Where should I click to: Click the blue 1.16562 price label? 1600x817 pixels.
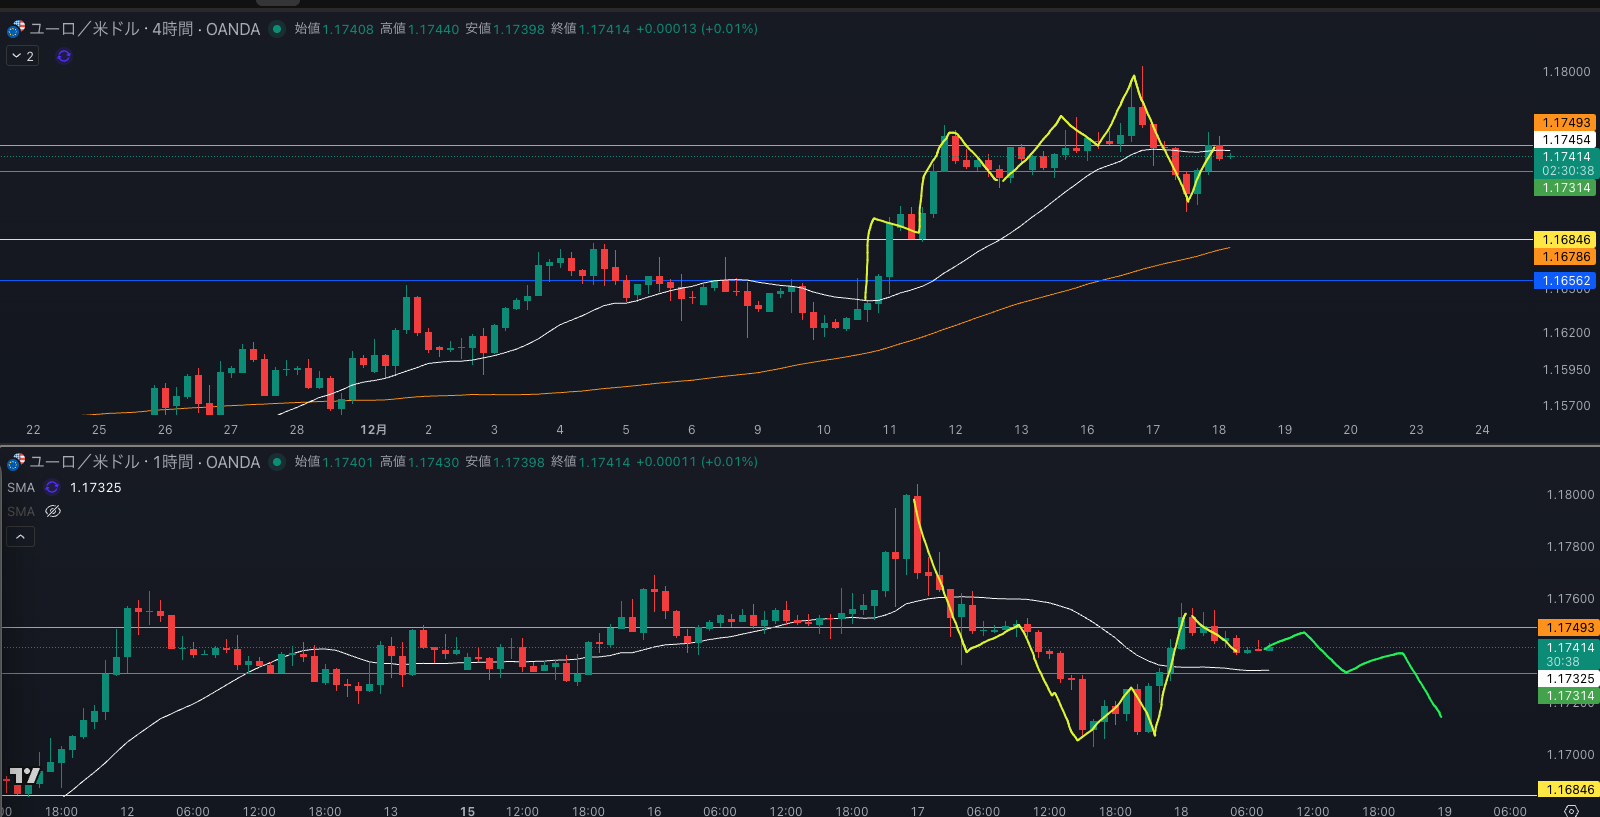click(1565, 281)
